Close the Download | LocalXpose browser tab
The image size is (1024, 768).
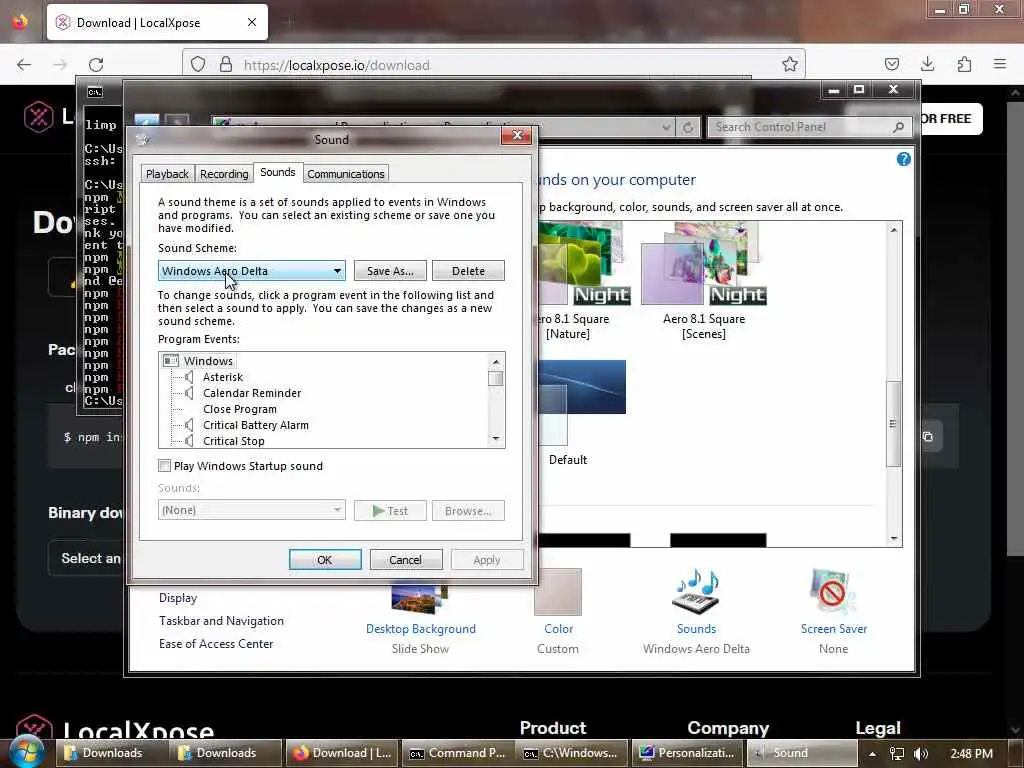[x=252, y=22]
